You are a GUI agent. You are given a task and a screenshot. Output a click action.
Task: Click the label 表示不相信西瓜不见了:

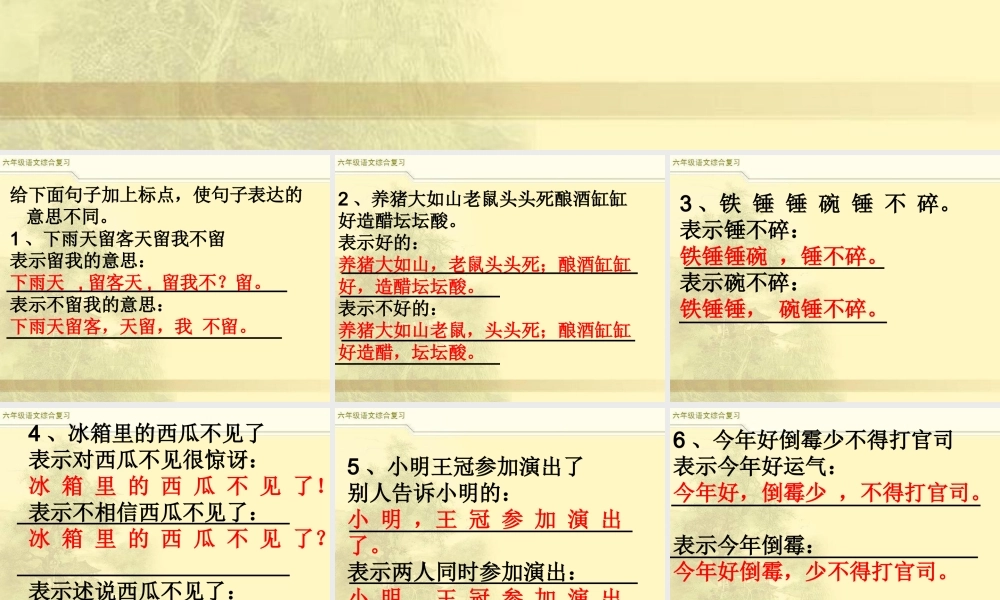(143, 513)
